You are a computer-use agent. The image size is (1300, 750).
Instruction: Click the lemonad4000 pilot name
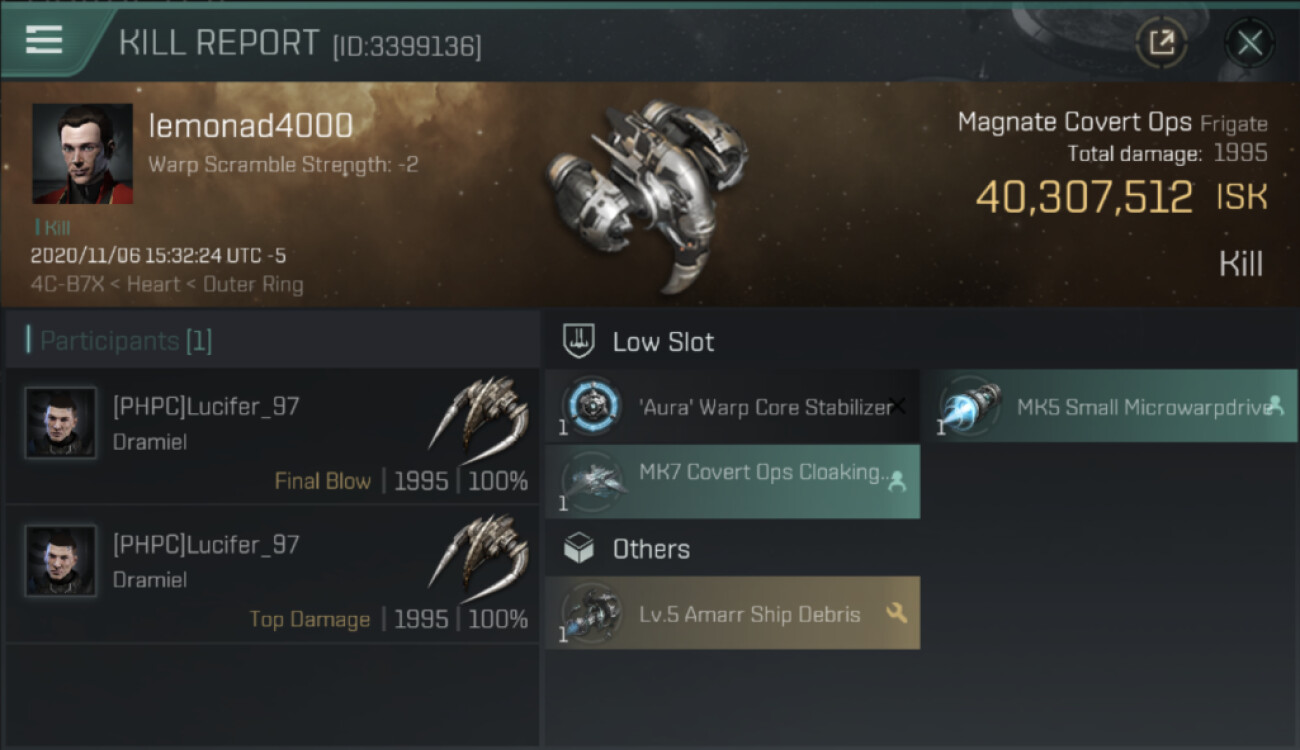250,126
